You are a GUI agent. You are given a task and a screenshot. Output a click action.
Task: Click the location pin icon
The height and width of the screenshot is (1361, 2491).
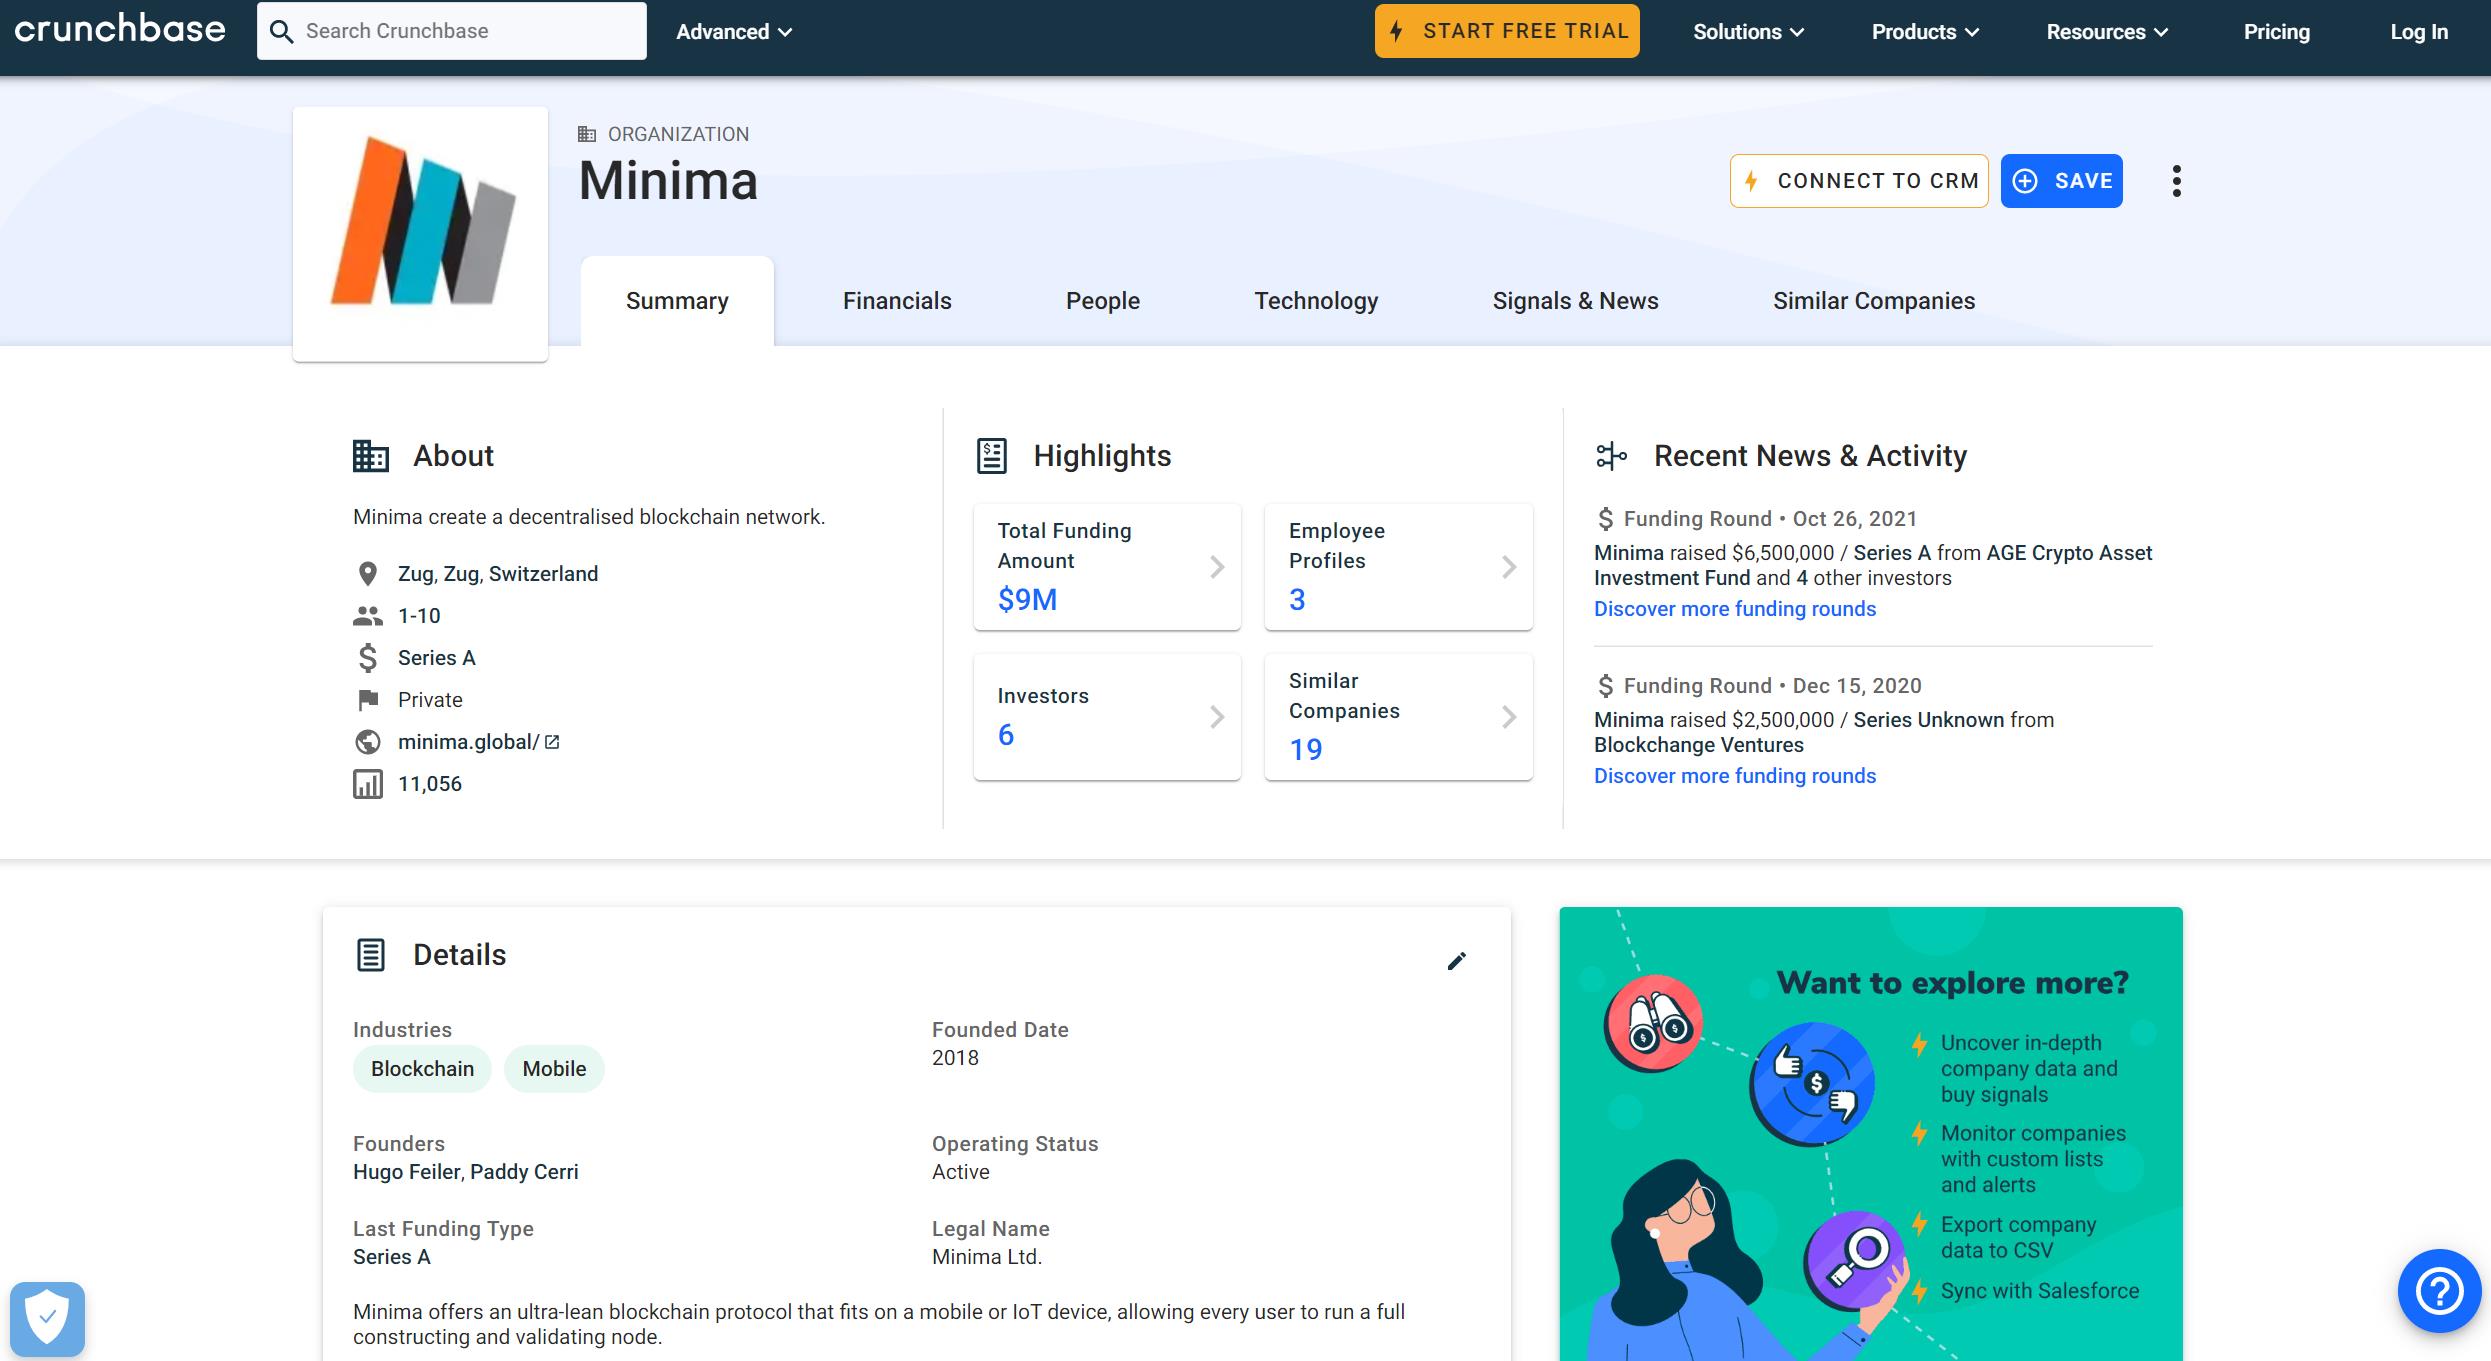point(368,574)
